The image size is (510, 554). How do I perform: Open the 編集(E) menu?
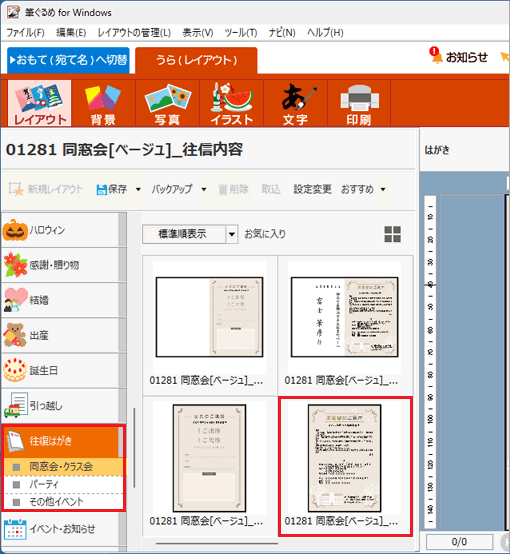pos(71,33)
